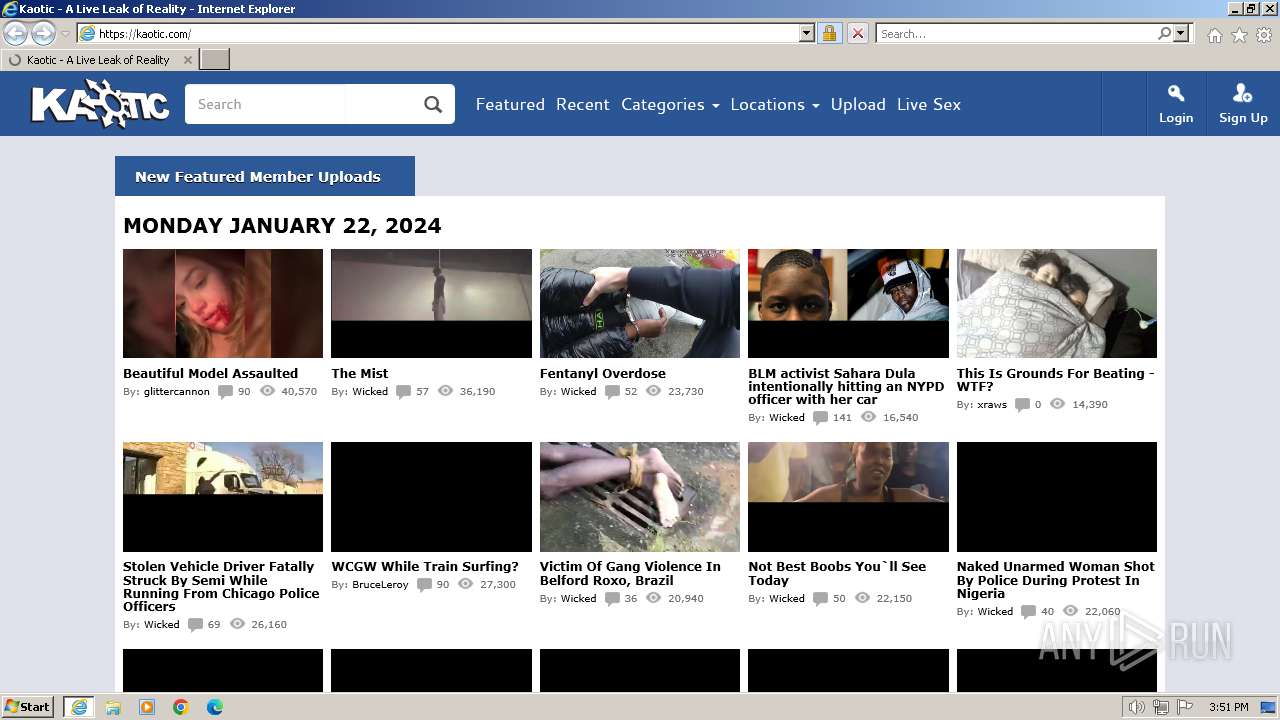This screenshot has height=720, width=1280.
Task: Open The Mist title link
Action: tap(360, 373)
